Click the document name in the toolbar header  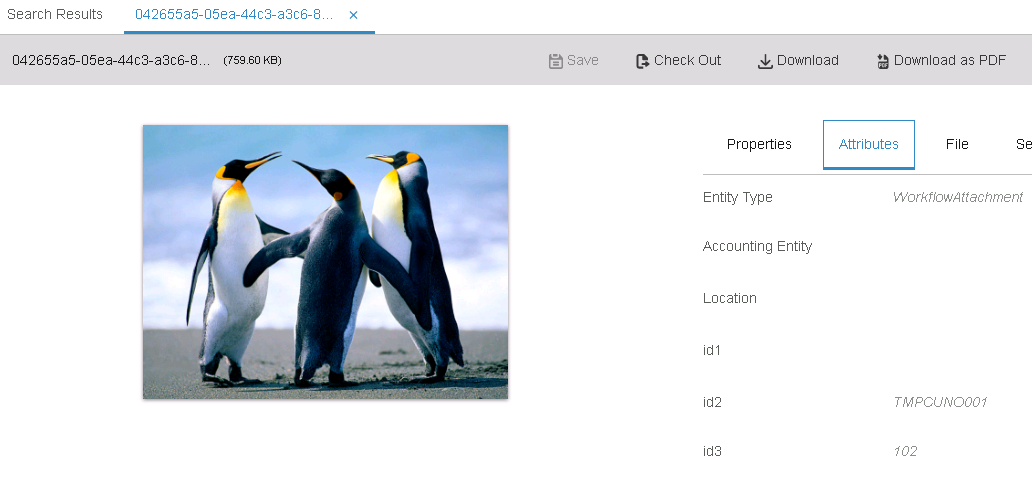111,61
